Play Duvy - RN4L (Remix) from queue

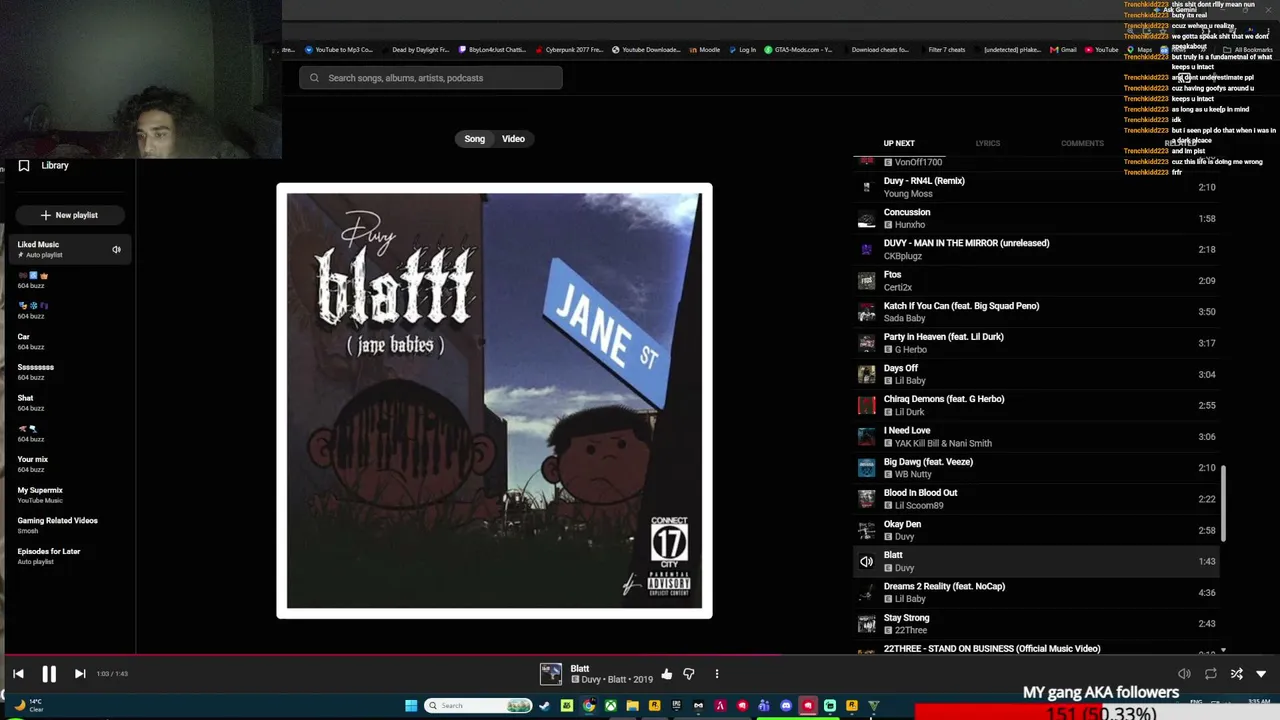click(1036, 187)
